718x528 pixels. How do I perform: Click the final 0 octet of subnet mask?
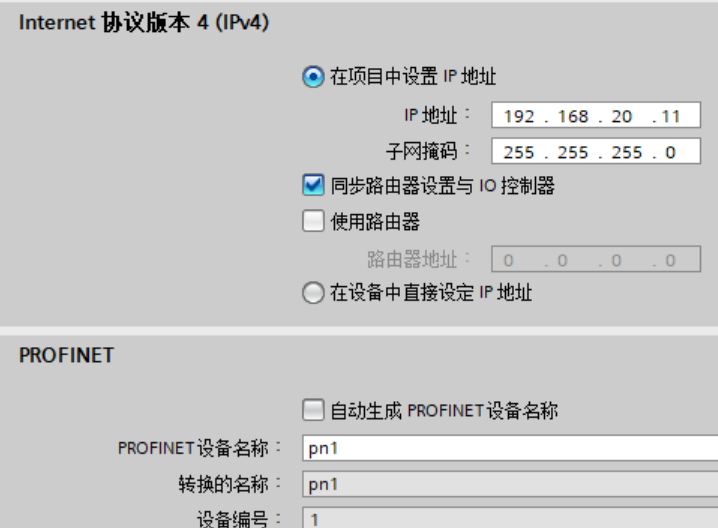click(x=670, y=152)
